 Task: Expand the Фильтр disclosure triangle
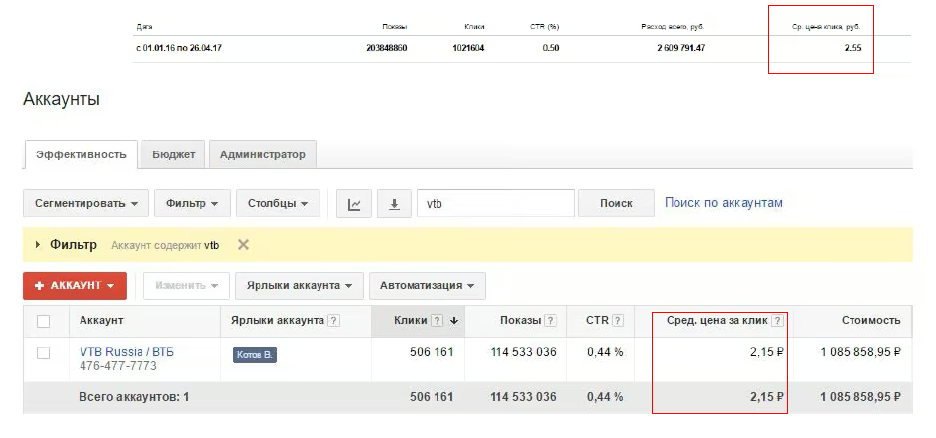(38, 245)
